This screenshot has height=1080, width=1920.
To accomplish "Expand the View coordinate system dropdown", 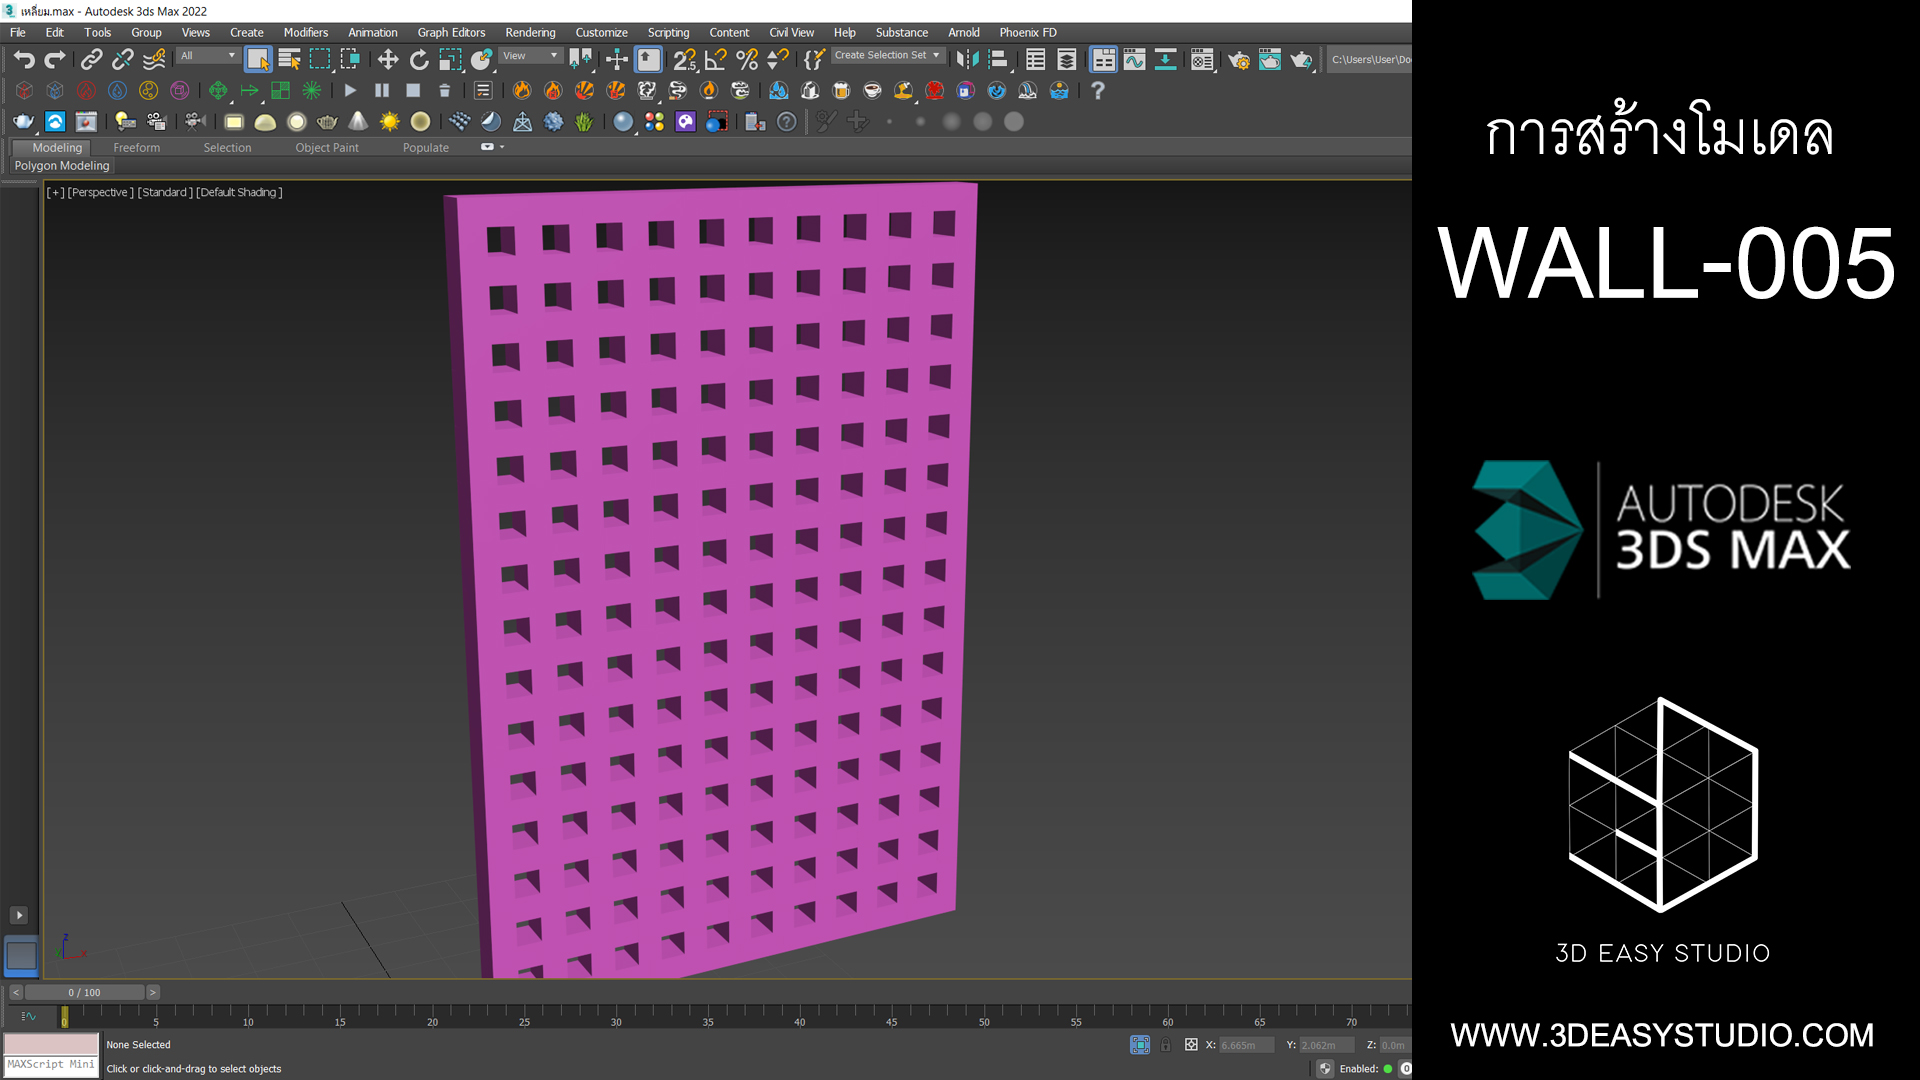I will [530, 56].
